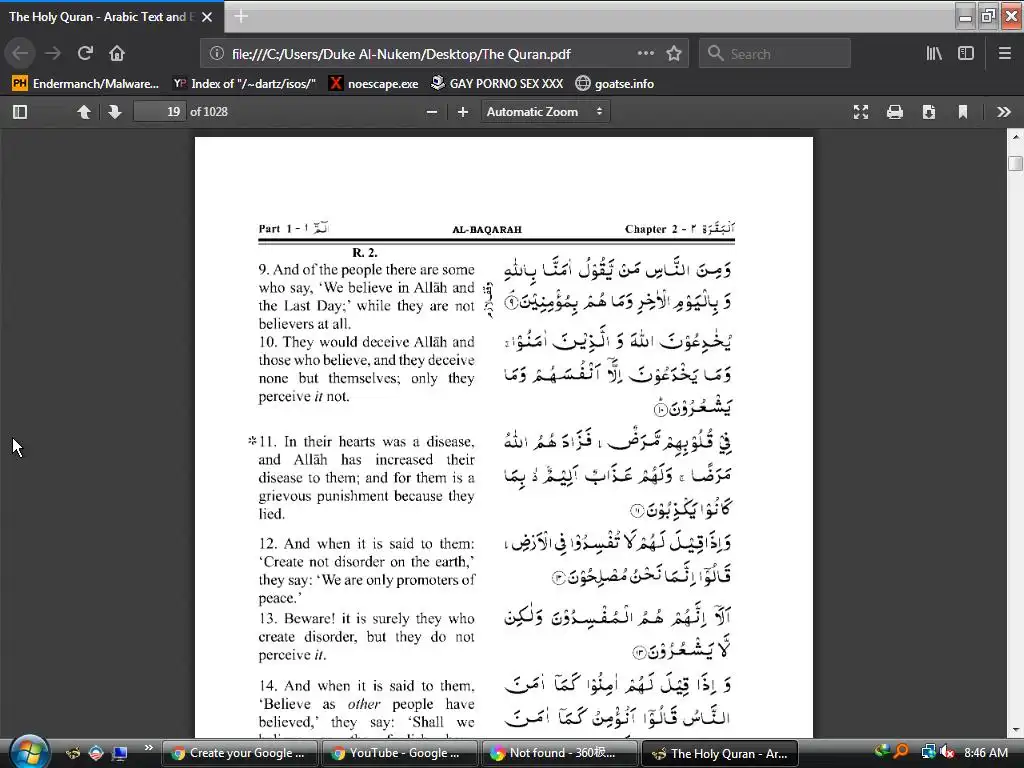This screenshot has height=768, width=1024.
Task: Click 'Part 1' in page header
Action: [275, 229]
